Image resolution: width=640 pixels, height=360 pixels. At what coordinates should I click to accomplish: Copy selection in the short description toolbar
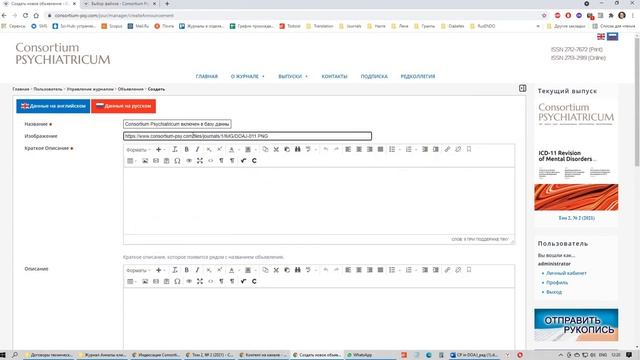click(265, 149)
